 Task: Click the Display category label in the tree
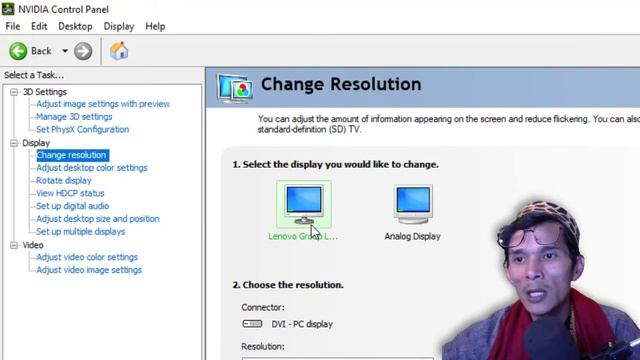[36, 143]
